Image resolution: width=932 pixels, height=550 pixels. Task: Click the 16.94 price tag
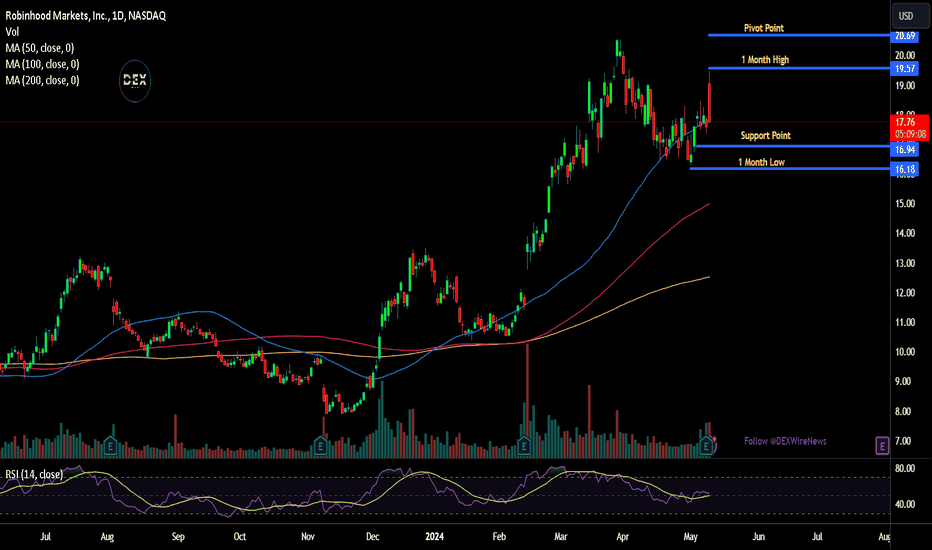click(905, 149)
